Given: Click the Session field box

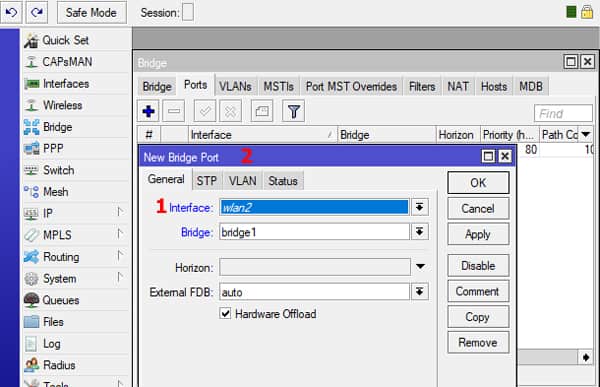Looking at the screenshot, I should pos(188,12).
